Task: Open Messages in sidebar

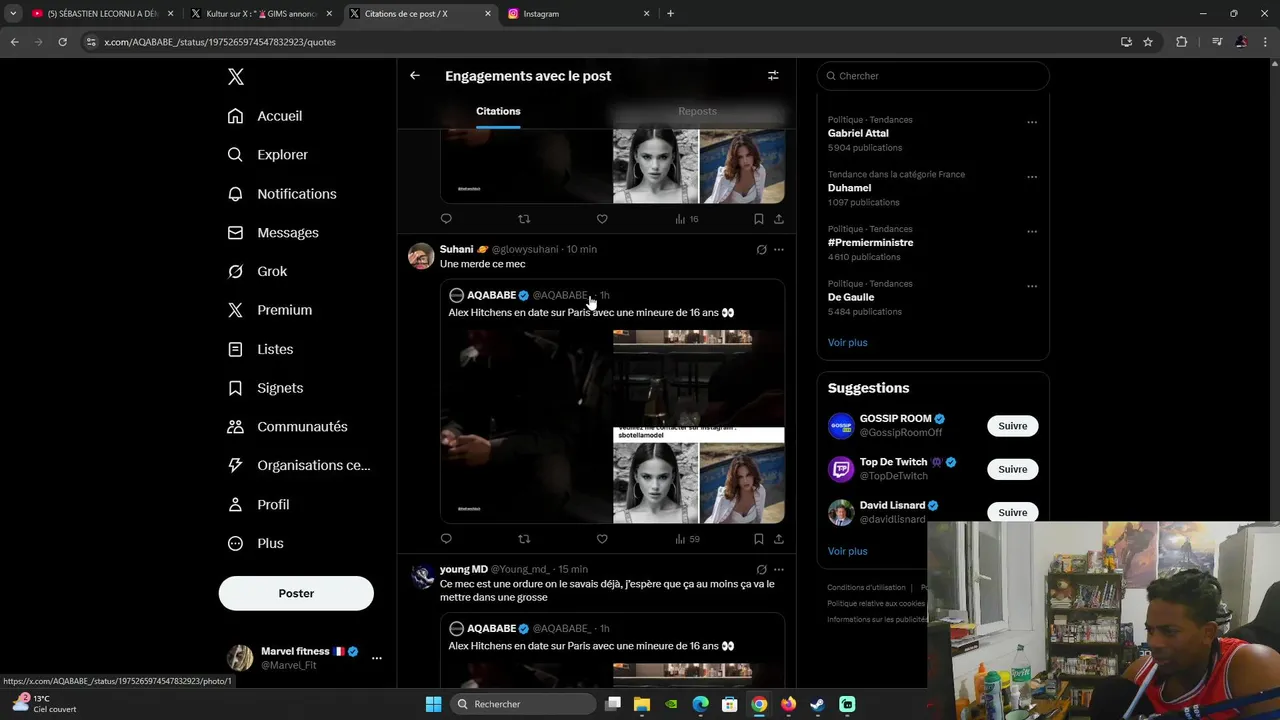Action: click(273, 233)
